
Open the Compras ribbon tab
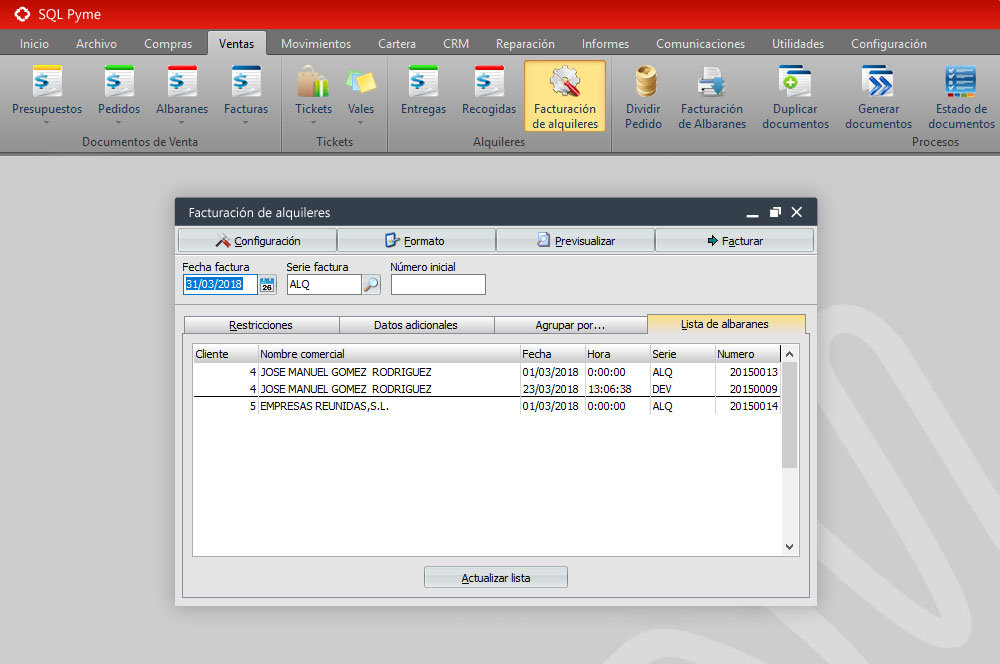point(168,44)
